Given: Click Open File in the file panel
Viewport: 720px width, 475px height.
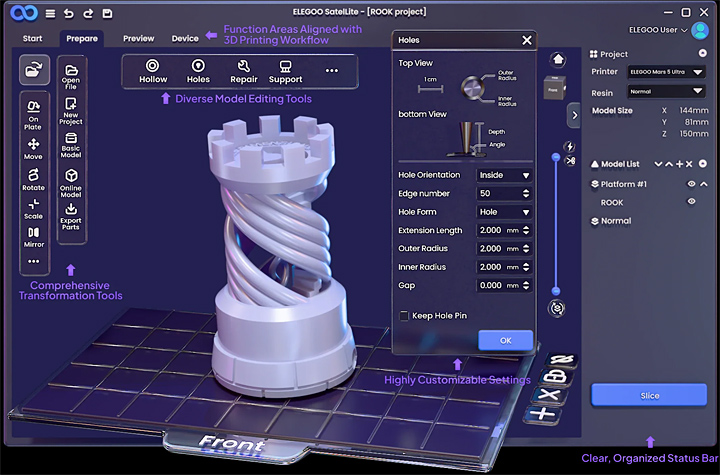Looking at the screenshot, I should (x=71, y=77).
